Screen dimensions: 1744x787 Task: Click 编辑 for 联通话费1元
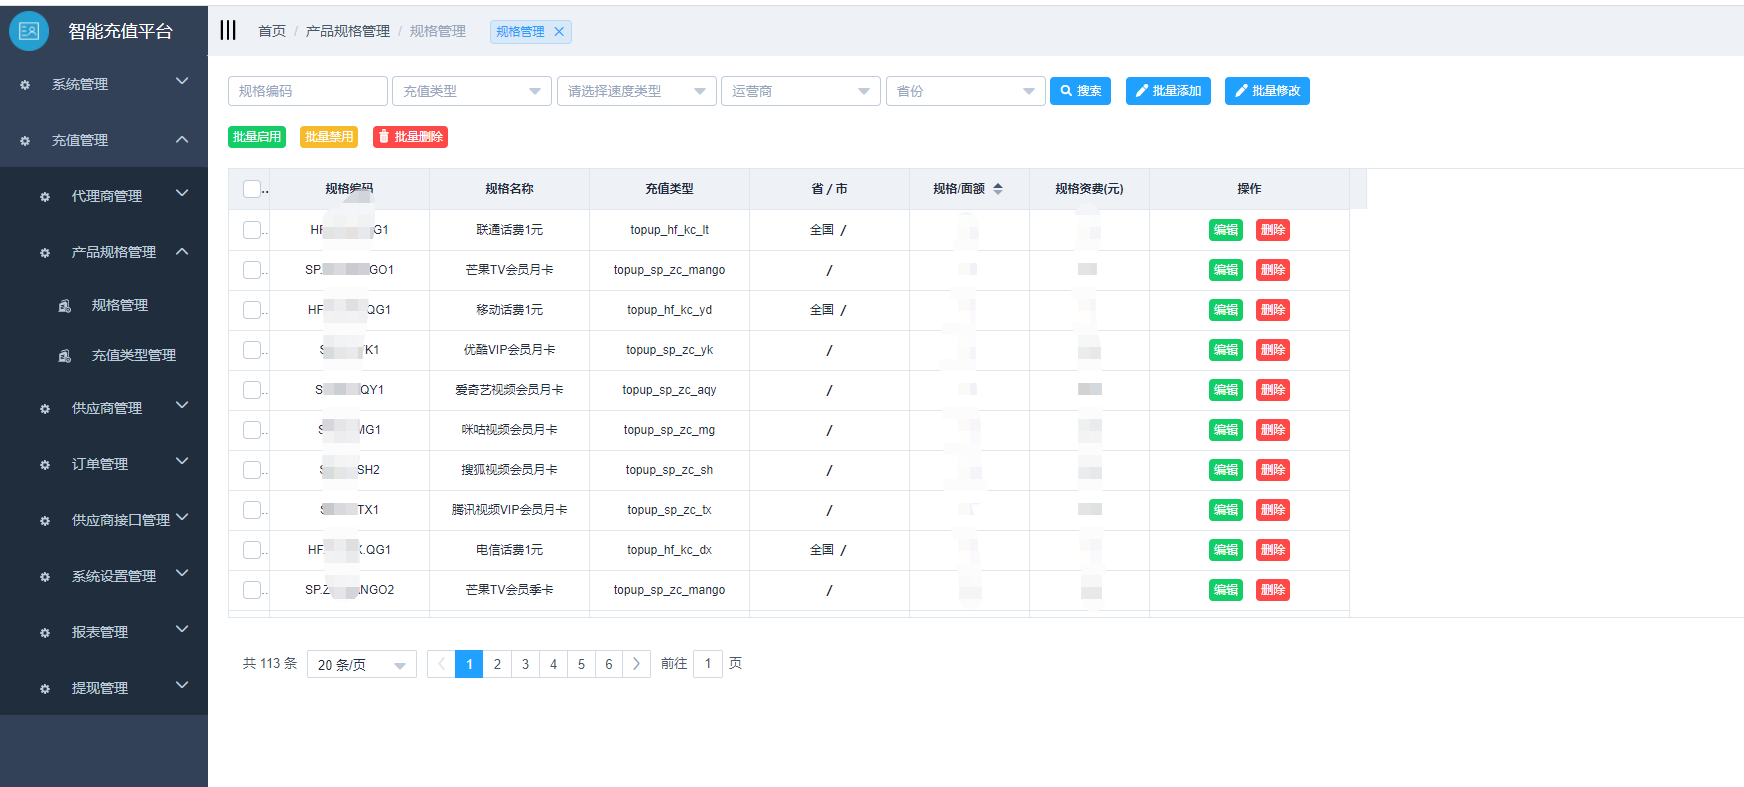click(x=1226, y=230)
